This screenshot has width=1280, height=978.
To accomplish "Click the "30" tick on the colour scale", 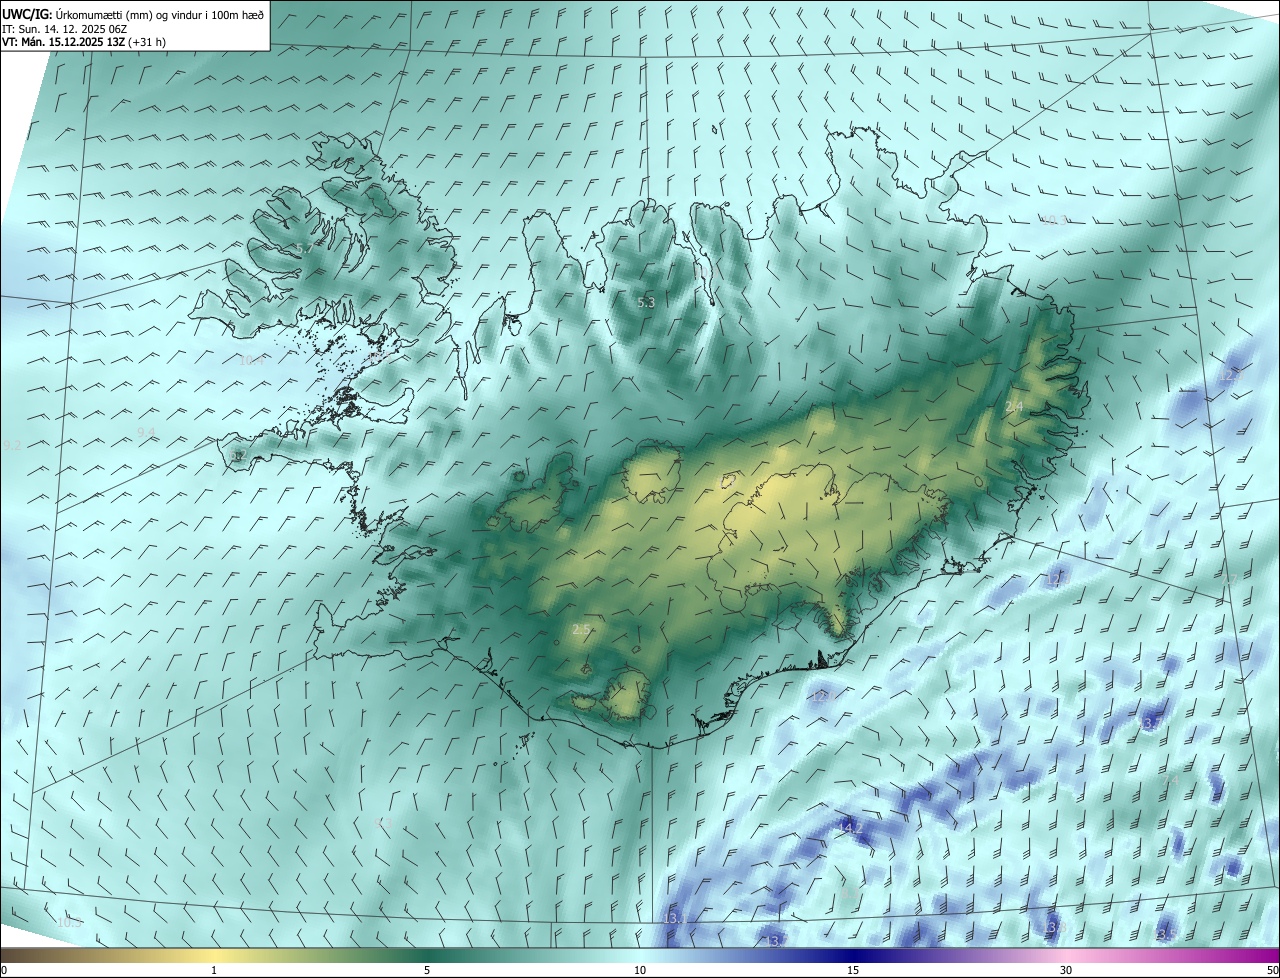I will 1066,970.
